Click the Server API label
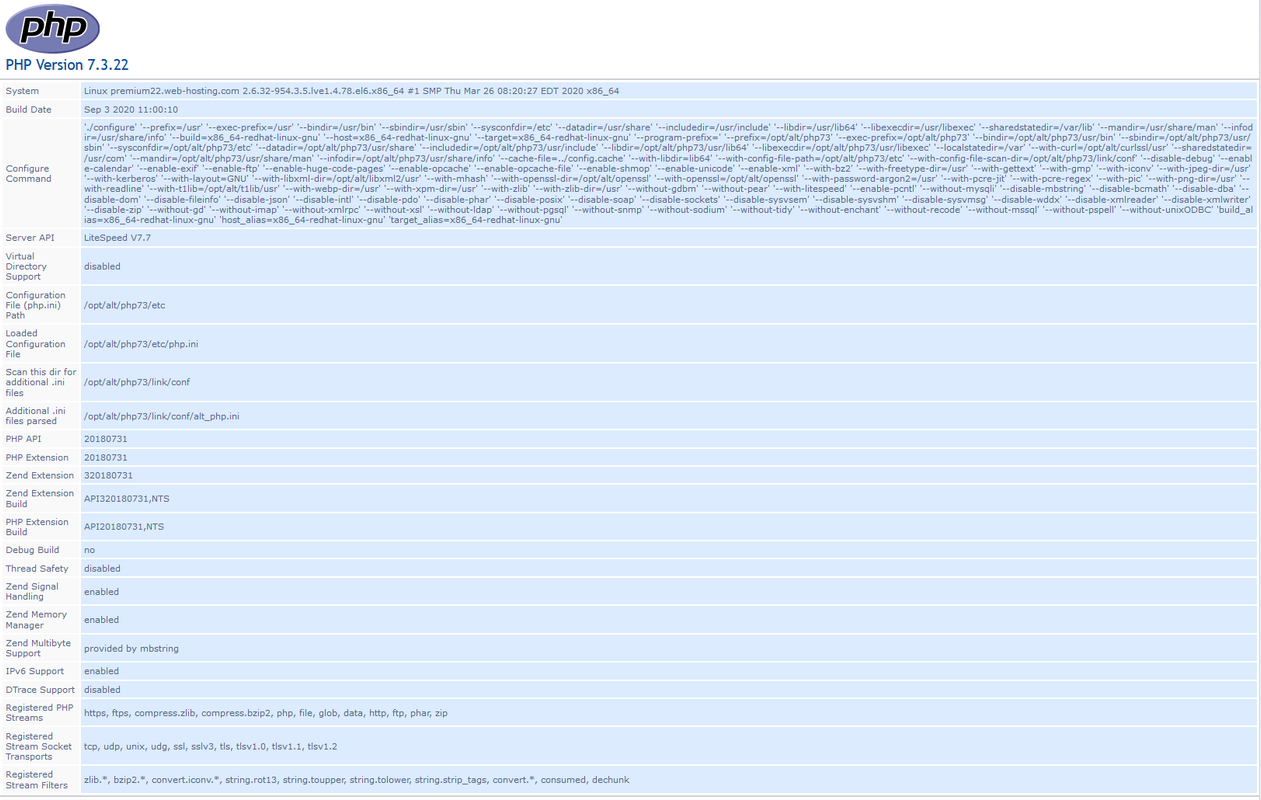Screen dimensions: 1261x800 click(x=28, y=238)
